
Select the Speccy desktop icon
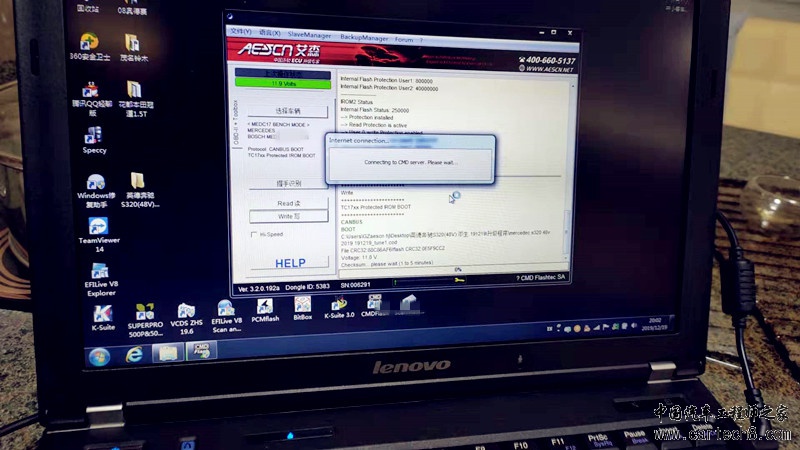94,140
